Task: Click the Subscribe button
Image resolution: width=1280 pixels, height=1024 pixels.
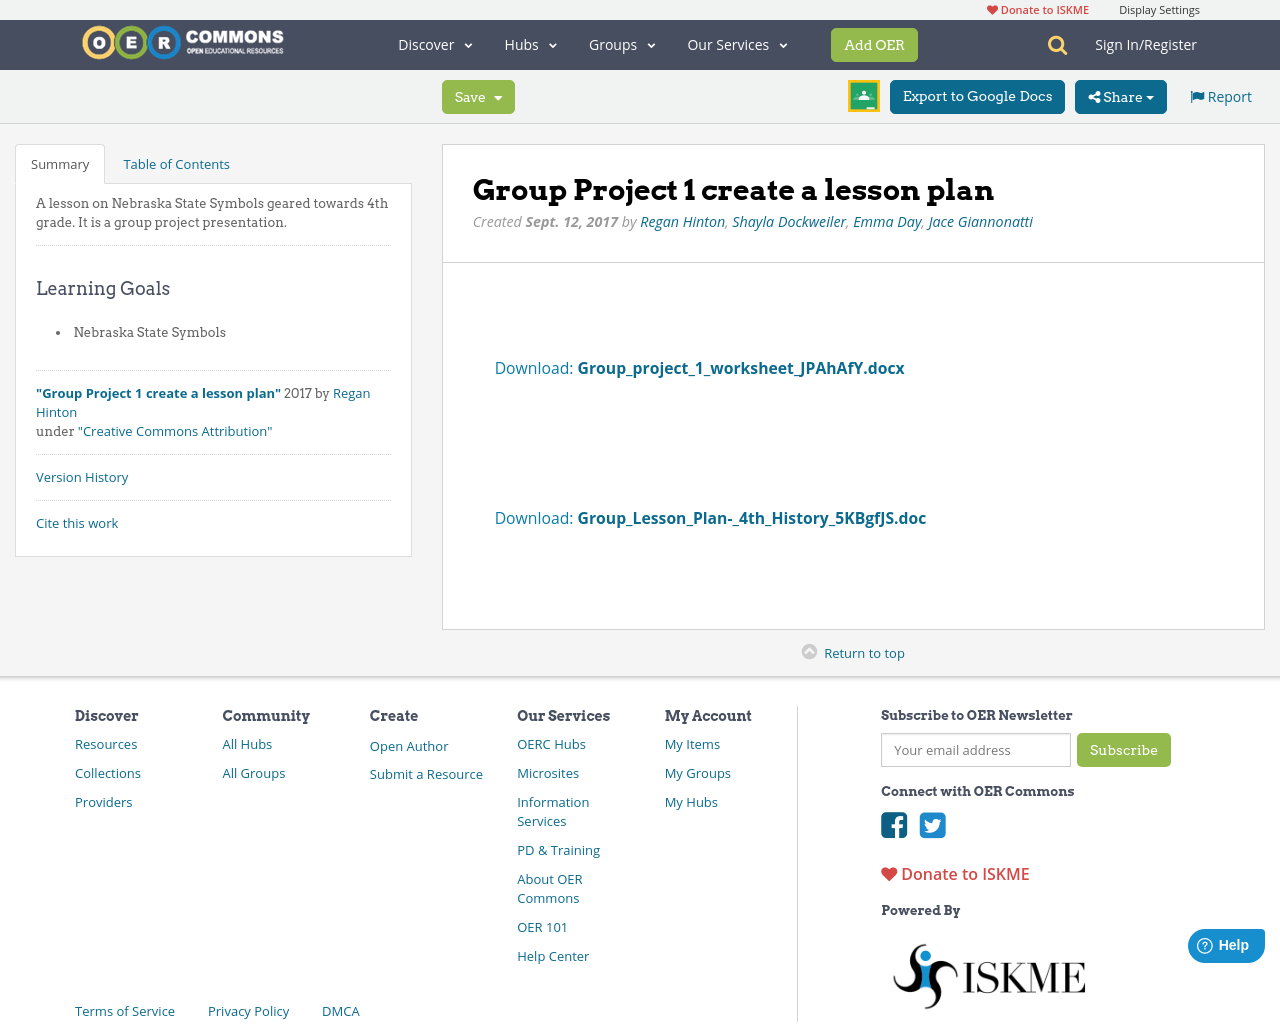Action: click(1124, 750)
